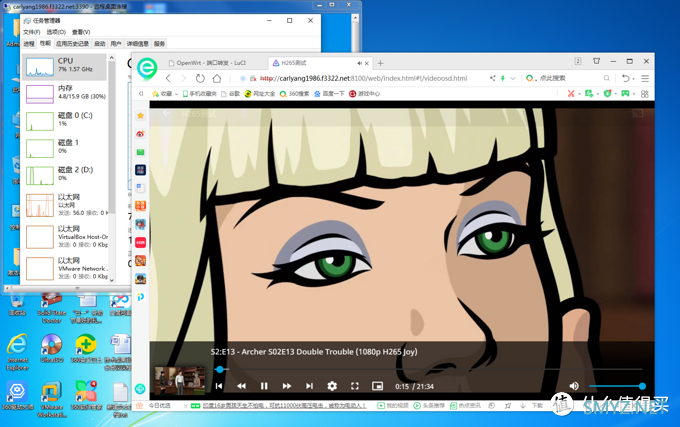Screen dimensions: 680x427
Task: Mute the video player volume
Action: tap(574, 386)
